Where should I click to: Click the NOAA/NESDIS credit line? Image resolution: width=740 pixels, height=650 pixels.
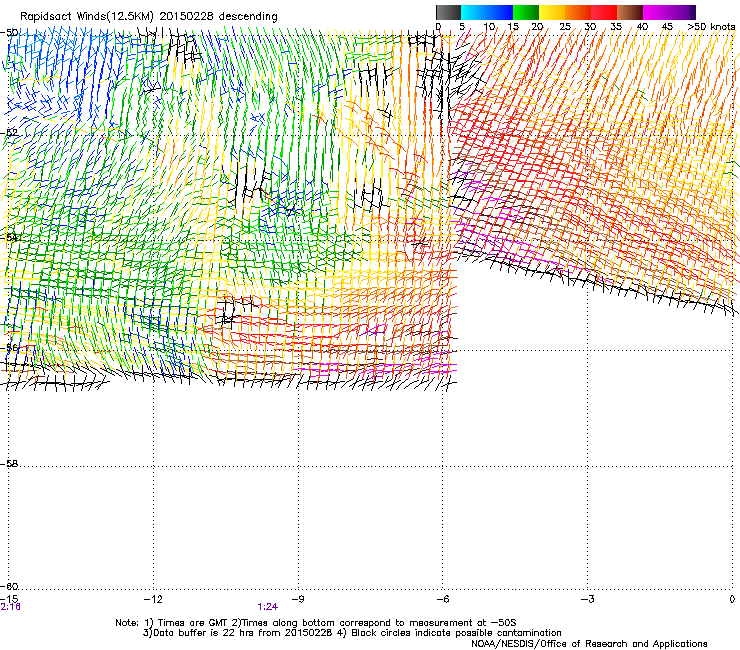[589, 643]
